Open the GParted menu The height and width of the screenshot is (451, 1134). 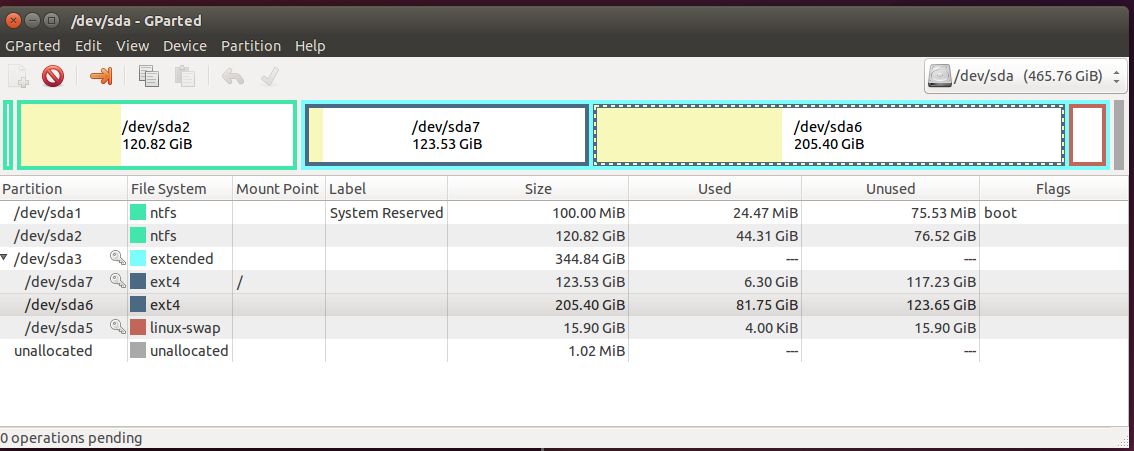33,46
